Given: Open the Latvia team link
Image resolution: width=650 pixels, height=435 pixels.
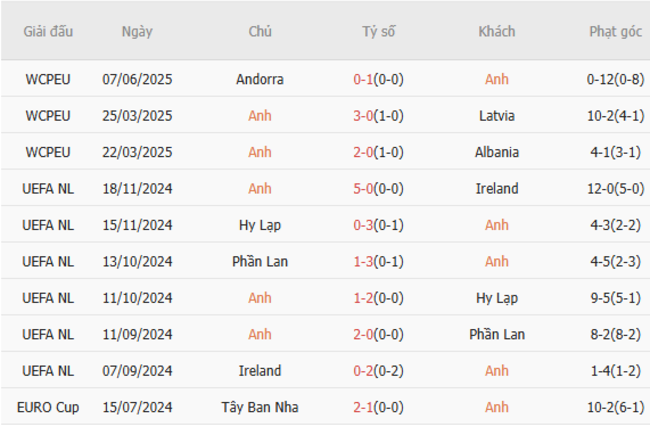Looking at the screenshot, I should click(x=497, y=116).
